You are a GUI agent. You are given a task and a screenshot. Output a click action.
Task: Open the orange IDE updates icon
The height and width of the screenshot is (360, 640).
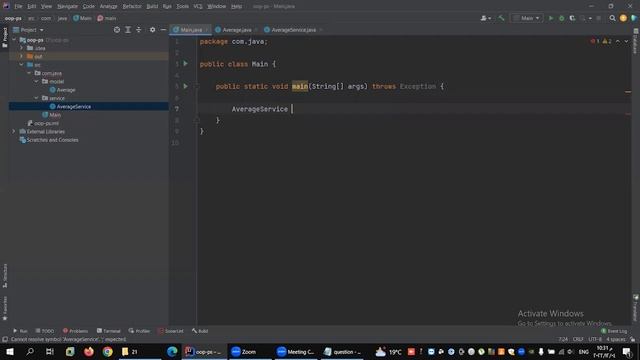pos(623,18)
